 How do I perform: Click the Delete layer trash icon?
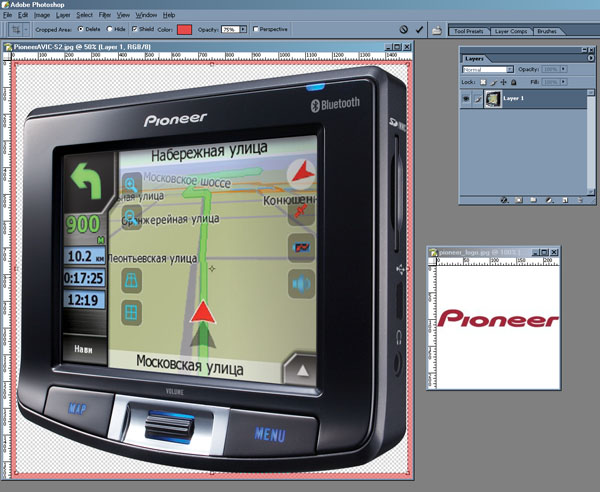tap(580, 200)
